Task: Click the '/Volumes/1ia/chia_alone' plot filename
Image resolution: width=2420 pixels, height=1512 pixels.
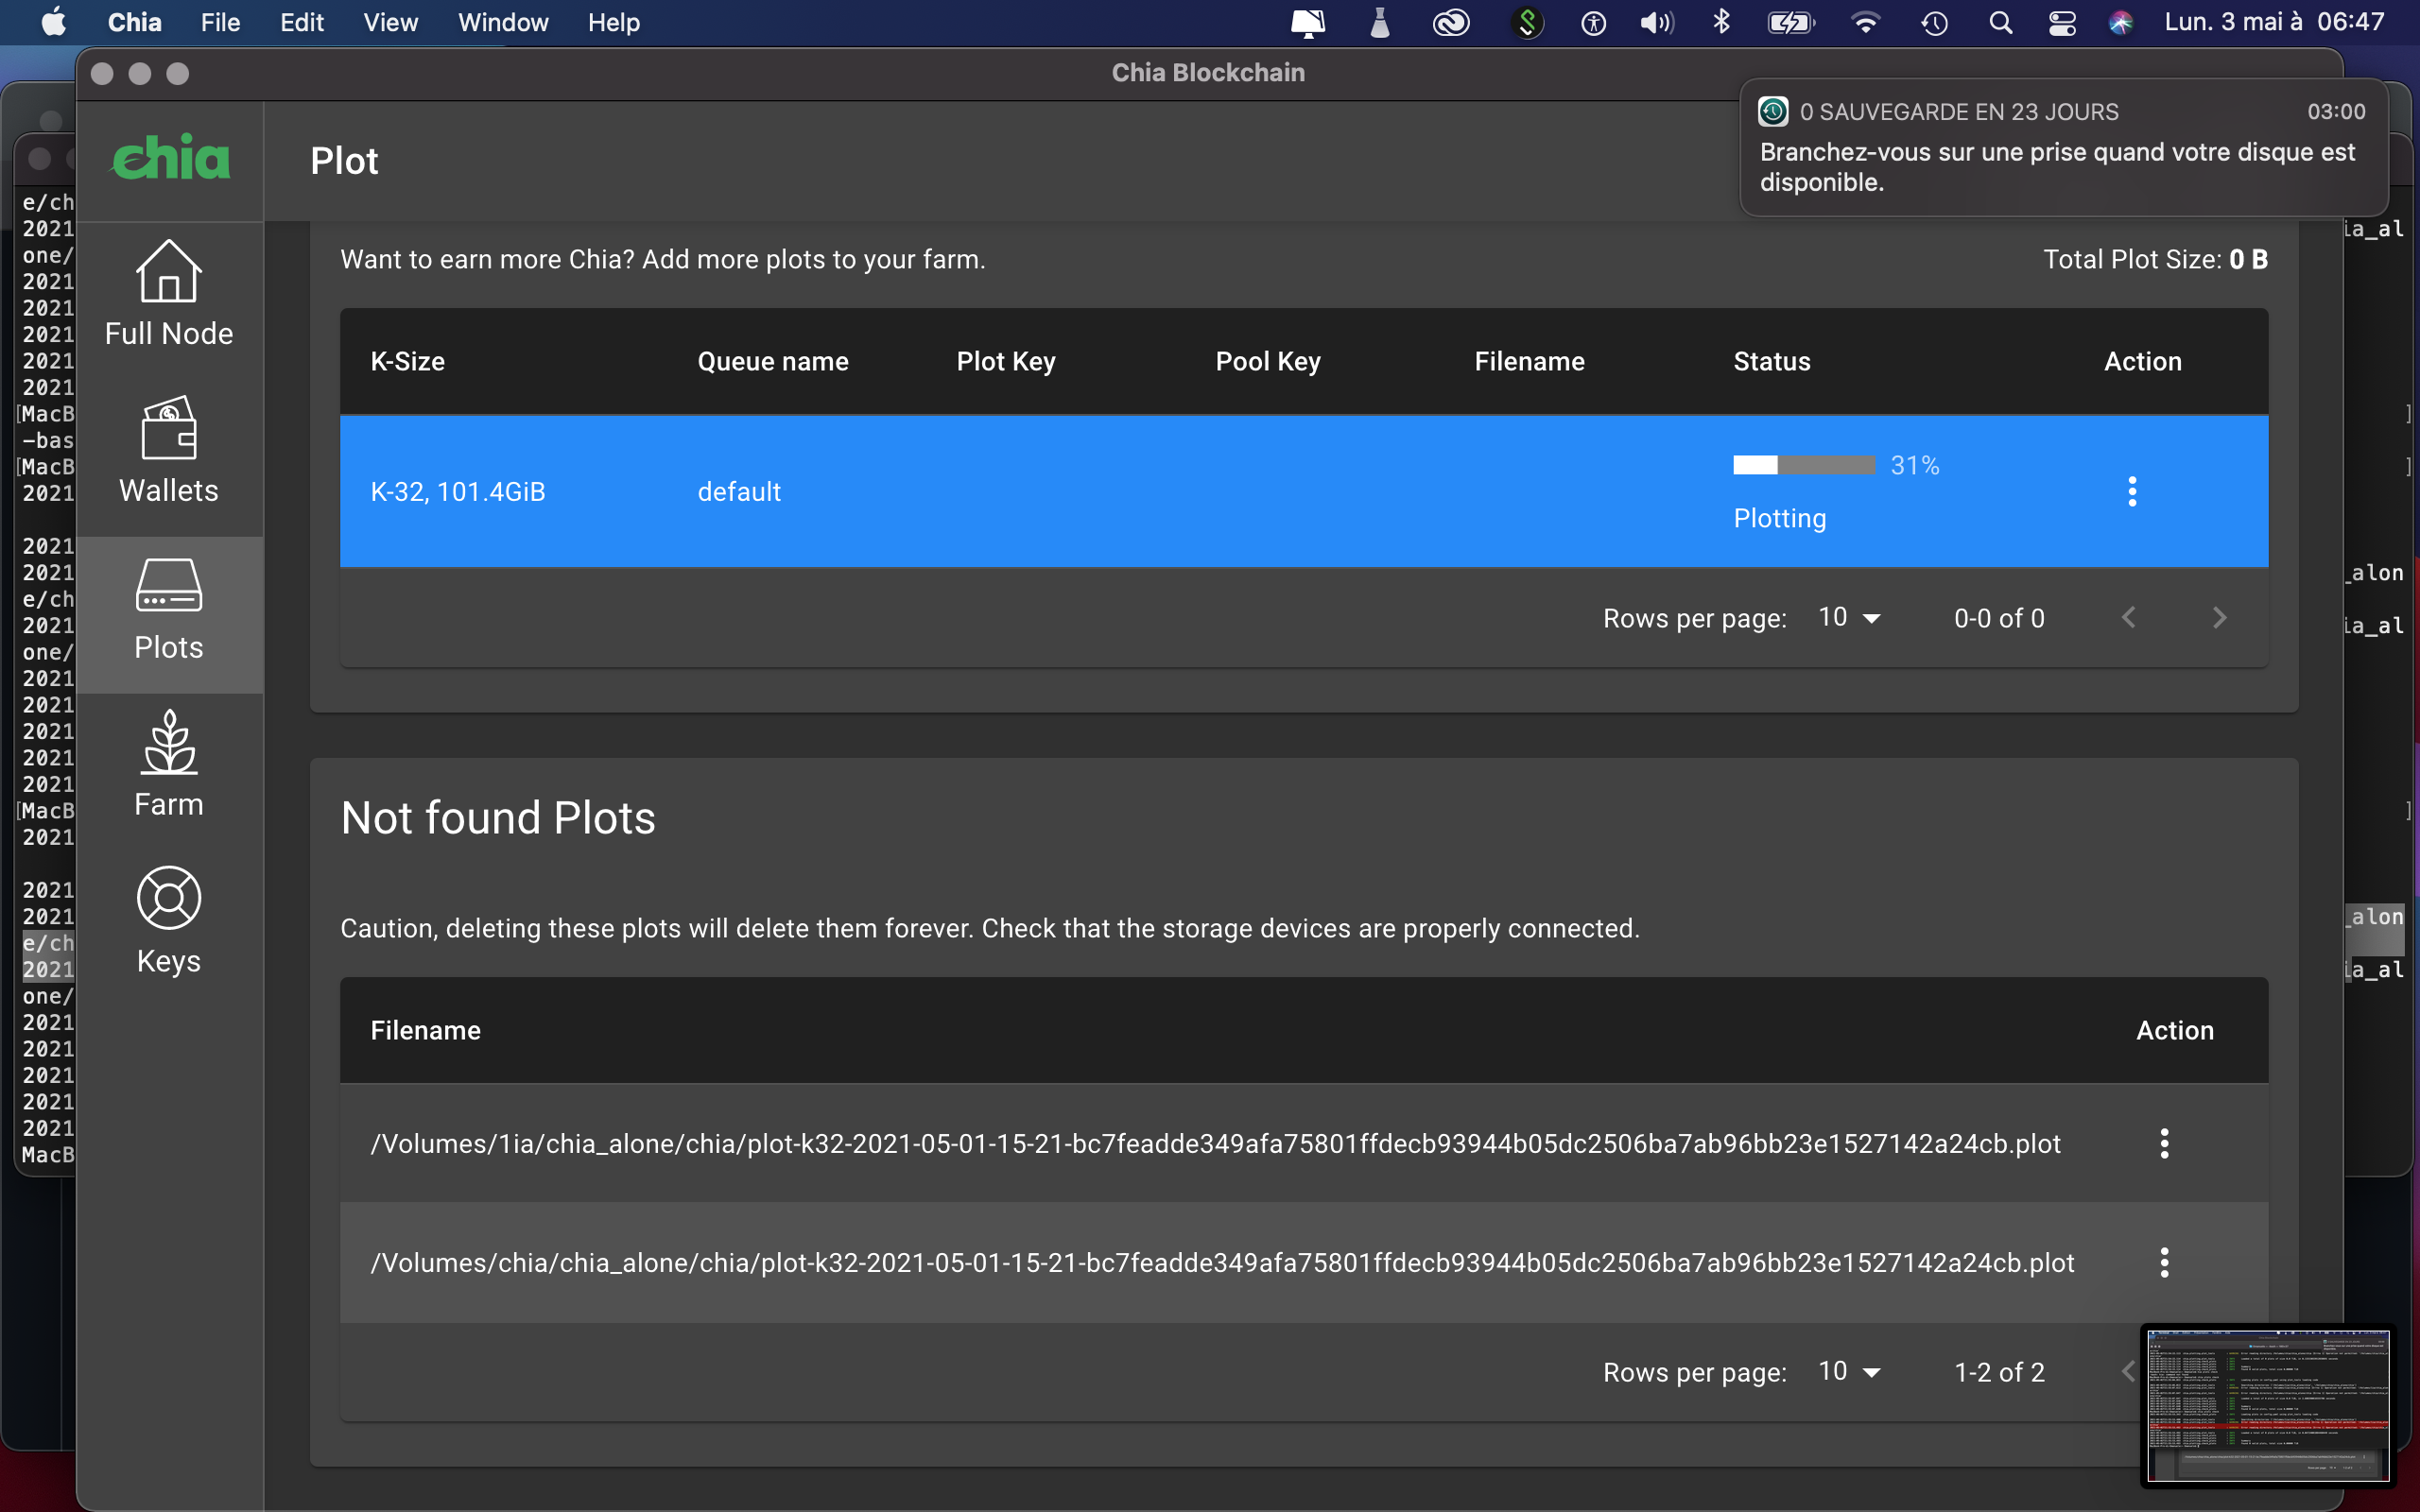Action: coord(1215,1143)
